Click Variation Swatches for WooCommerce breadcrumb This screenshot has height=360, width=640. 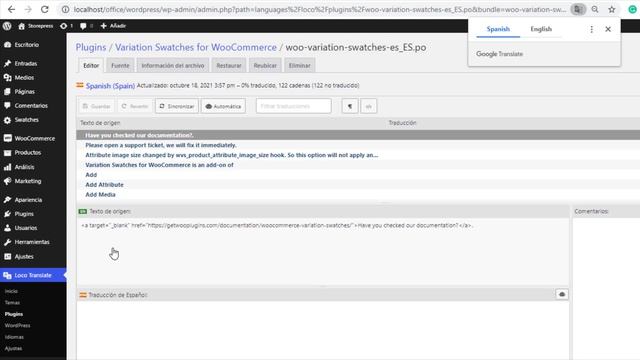coord(196,47)
